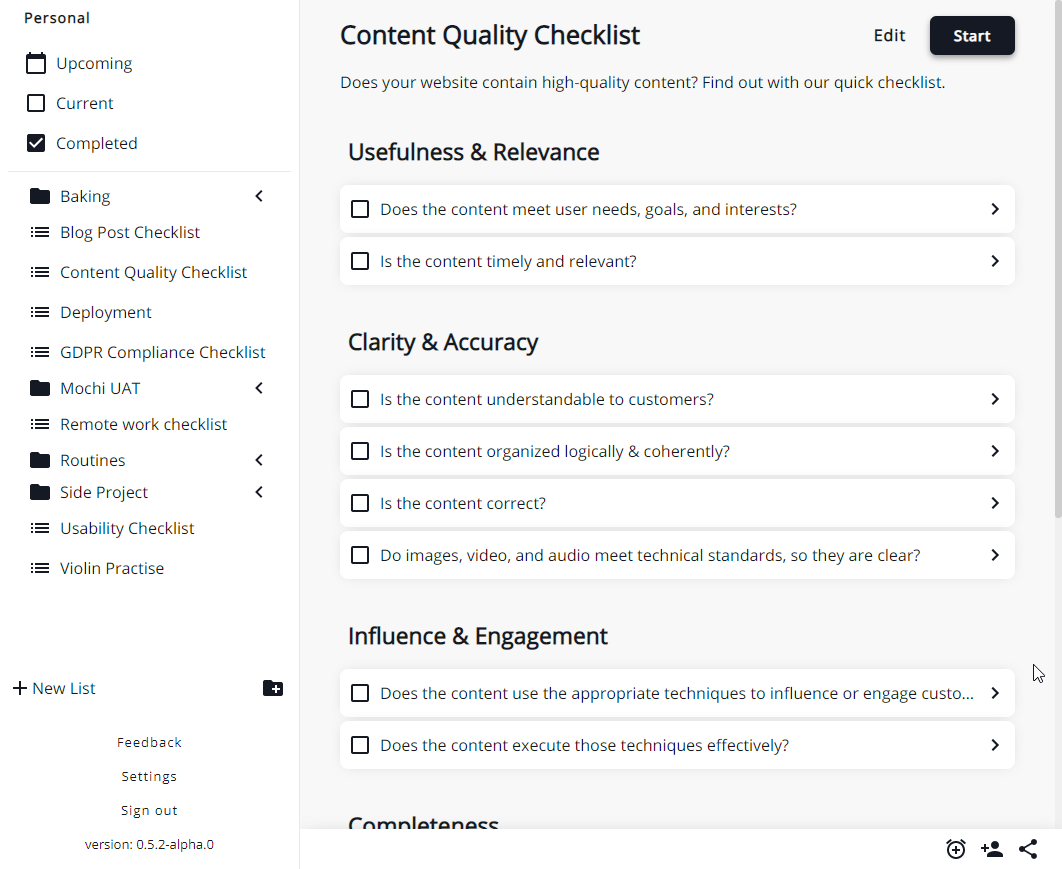1062x869 pixels.
Task: Click the Start button
Action: tap(972, 36)
